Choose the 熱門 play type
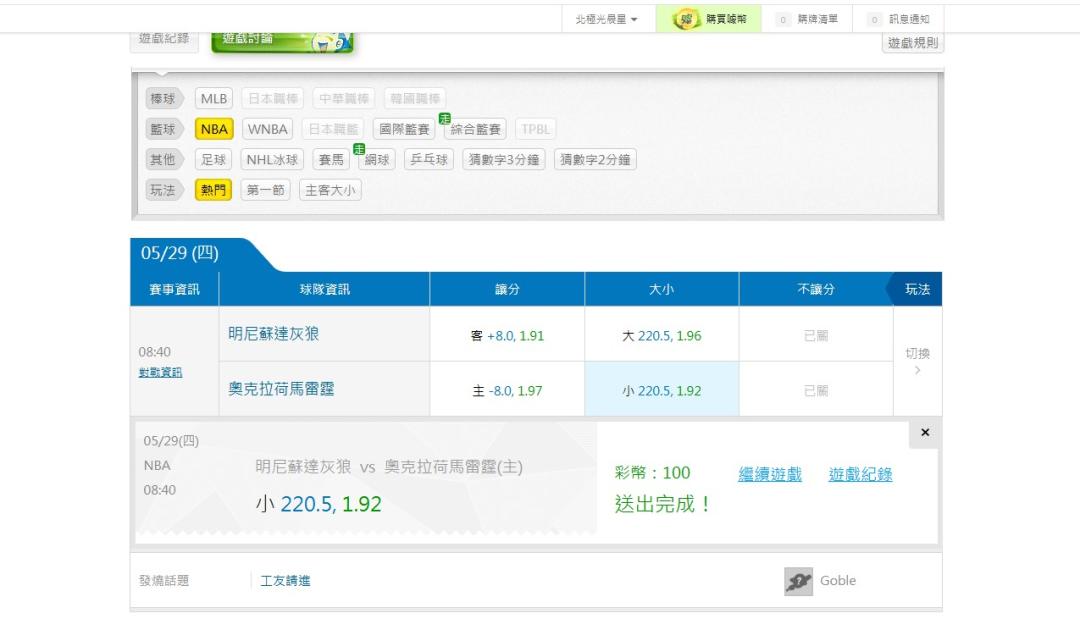 point(214,190)
